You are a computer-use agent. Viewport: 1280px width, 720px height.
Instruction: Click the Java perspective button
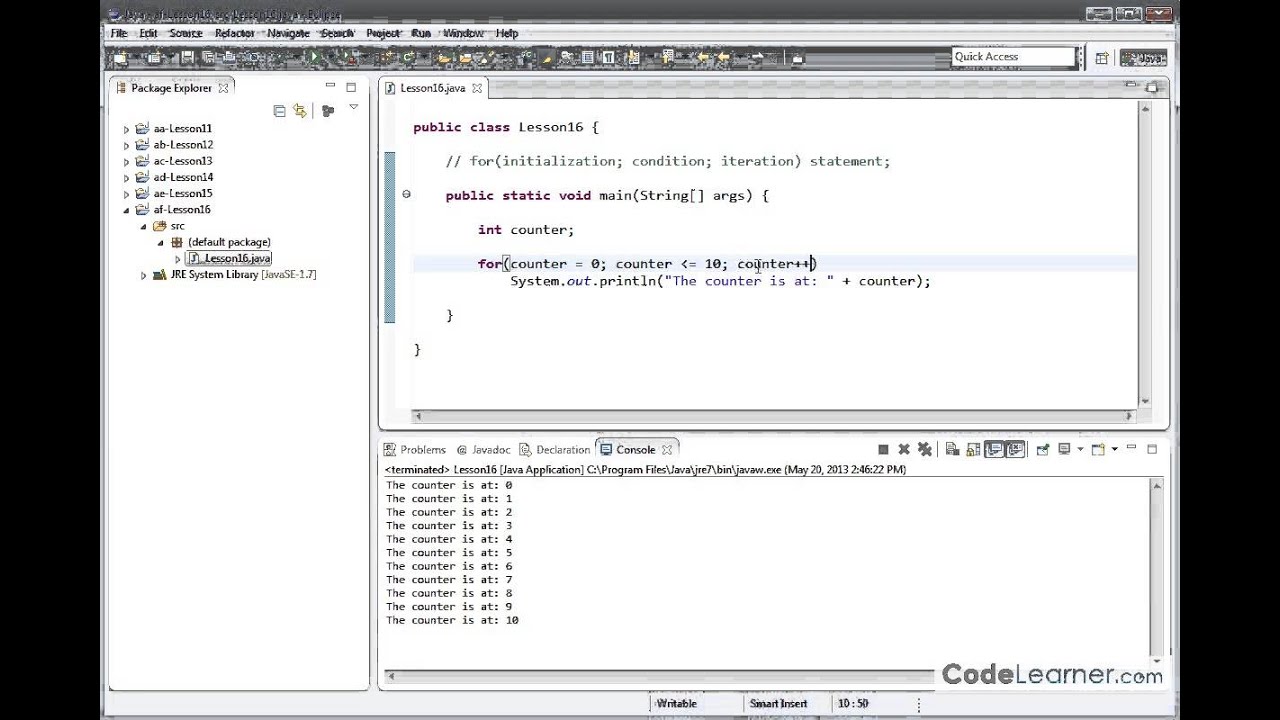tap(1143, 58)
